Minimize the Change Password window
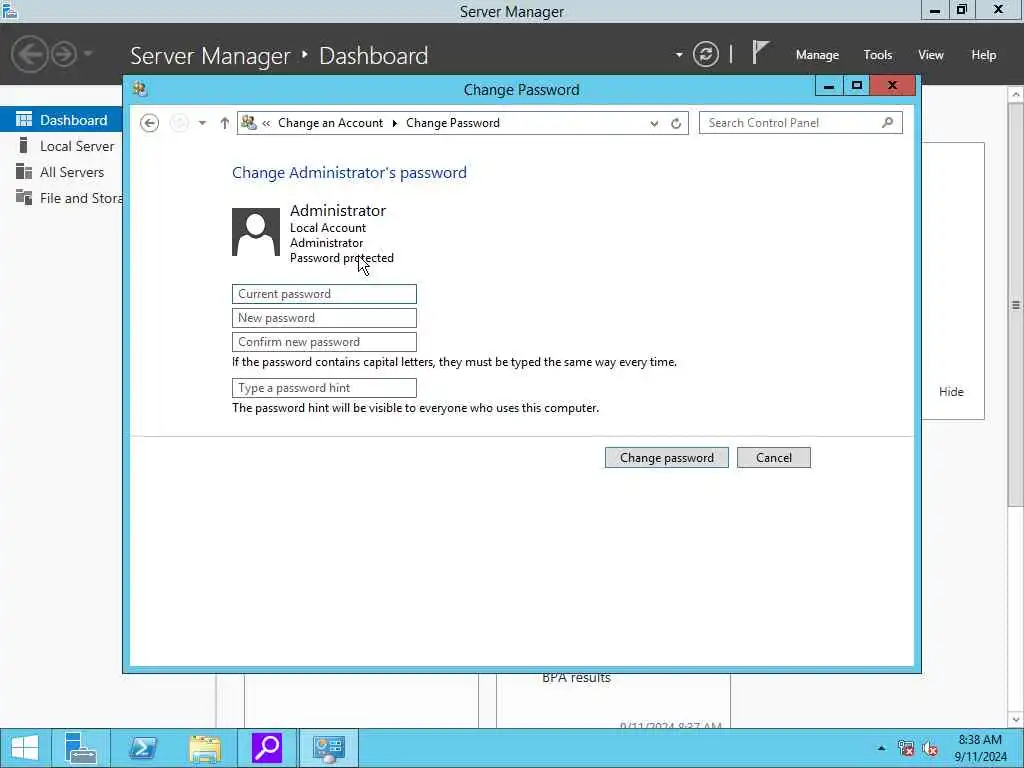The width and height of the screenshot is (1024, 768). pyautogui.click(x=829, y=86)
